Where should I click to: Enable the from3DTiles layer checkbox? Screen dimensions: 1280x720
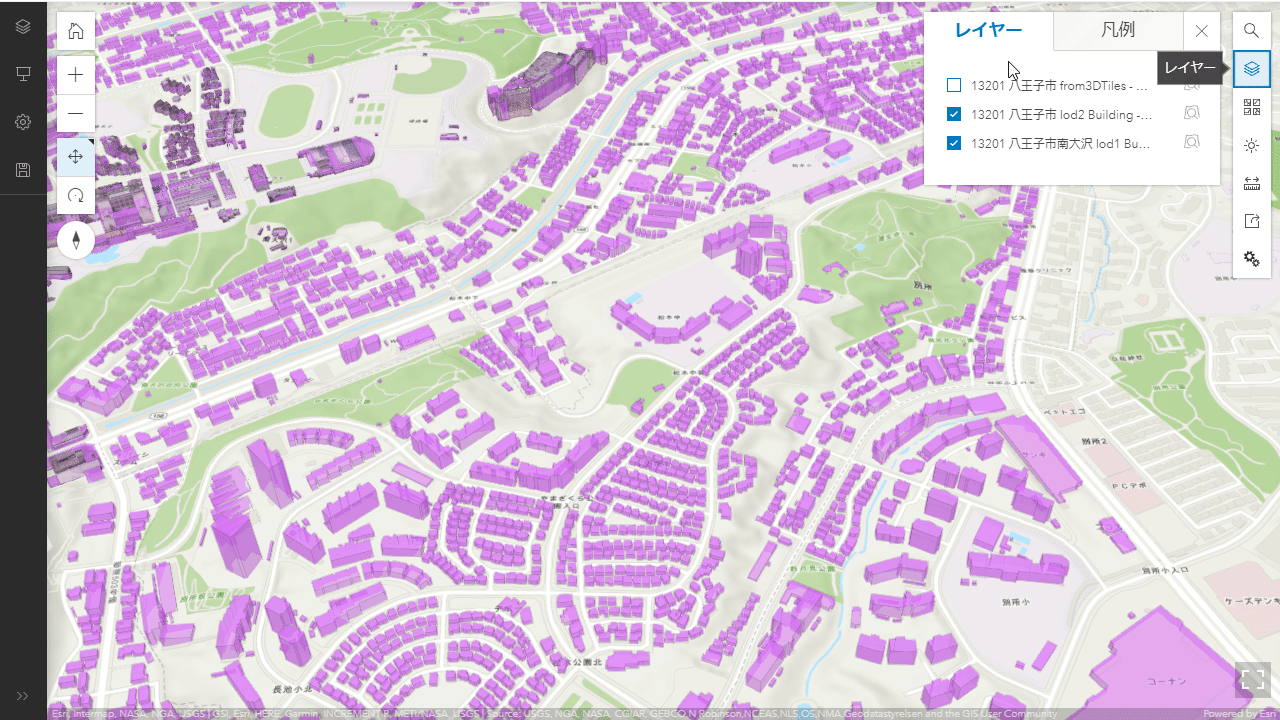click(954, 85)
